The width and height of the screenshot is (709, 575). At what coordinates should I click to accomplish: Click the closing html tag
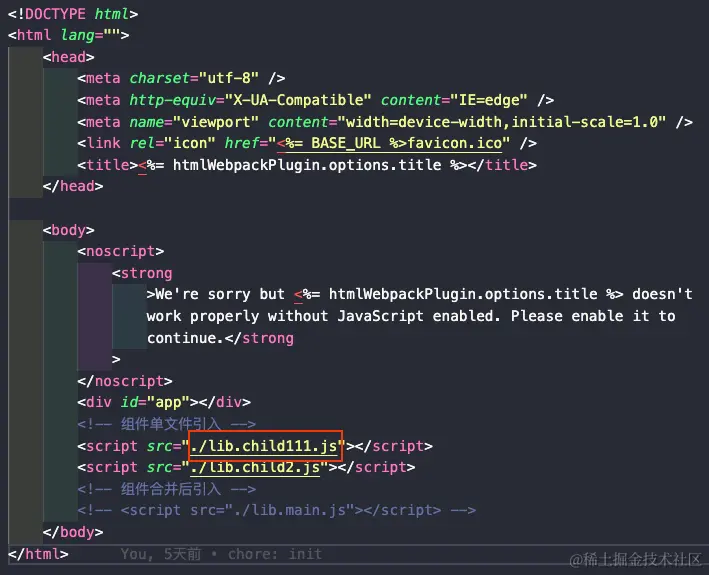[x=38, y=554]
